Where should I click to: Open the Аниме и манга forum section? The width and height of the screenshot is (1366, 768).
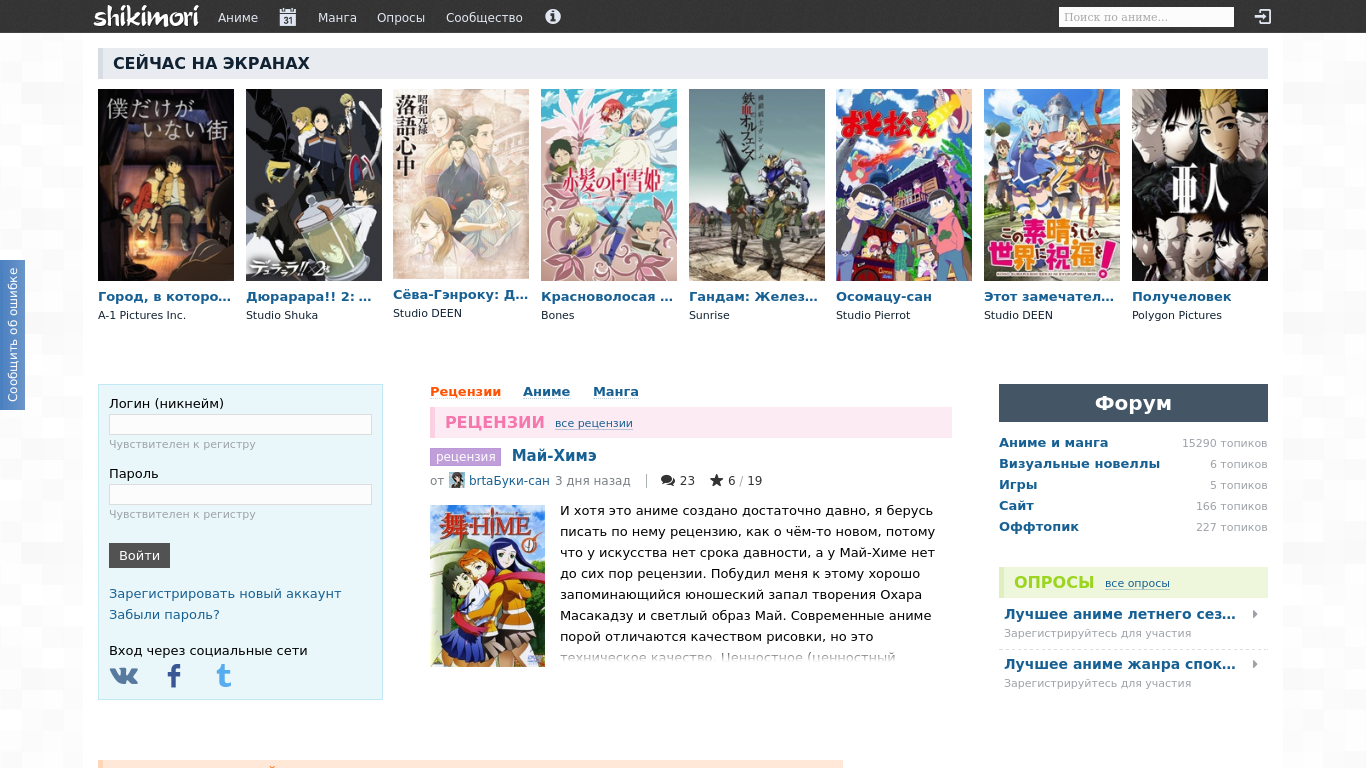pyautogui.click(x=1053, y=443)
